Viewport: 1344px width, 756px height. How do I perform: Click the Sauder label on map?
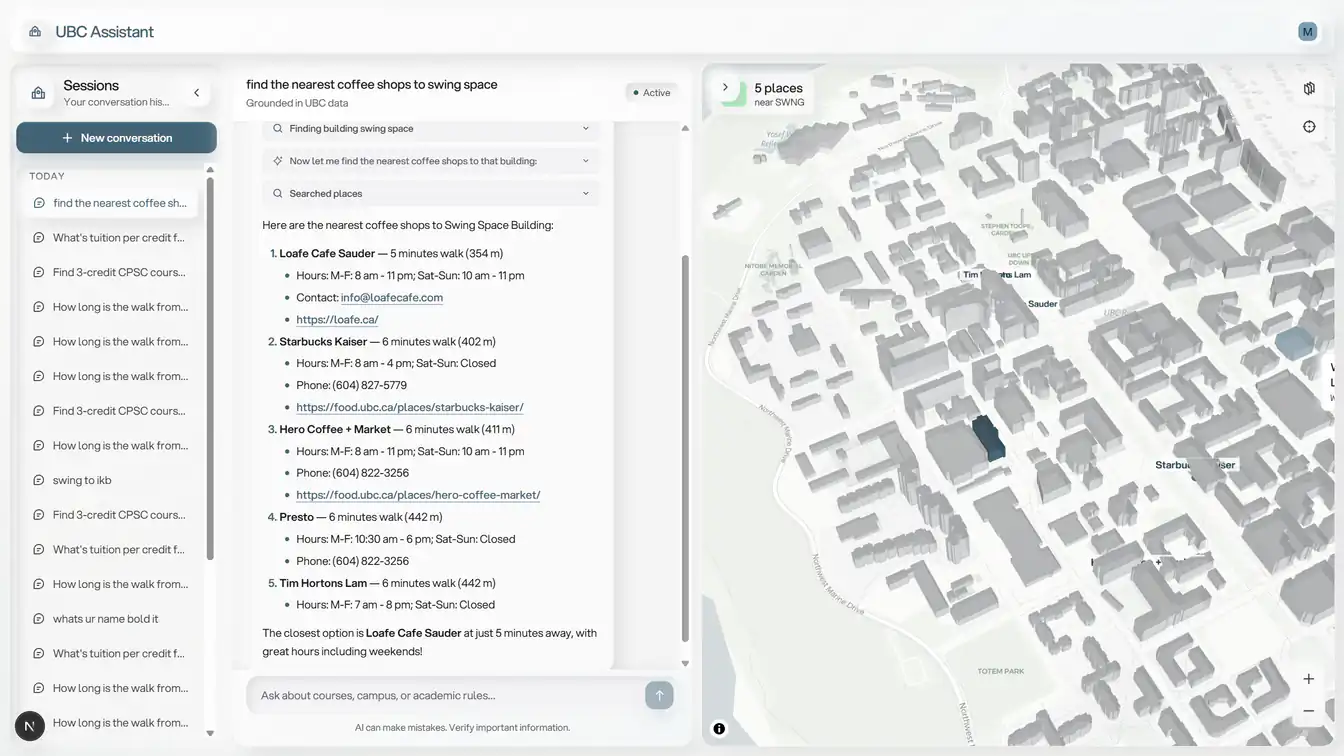[x=1042, y=304]
